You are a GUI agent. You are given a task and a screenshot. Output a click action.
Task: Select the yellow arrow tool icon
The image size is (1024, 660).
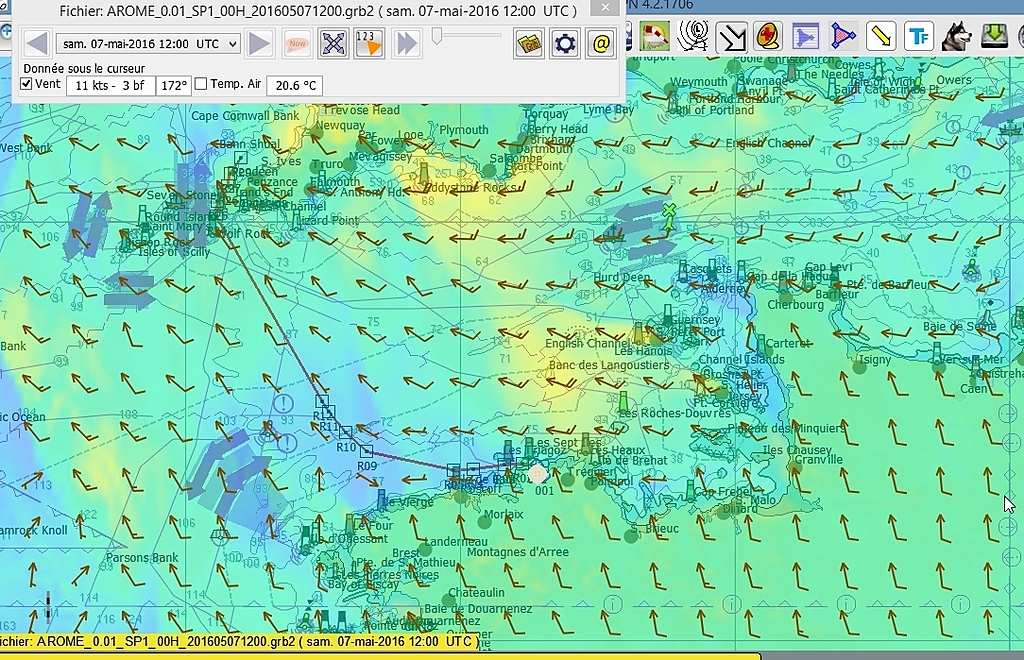[881, 36]
